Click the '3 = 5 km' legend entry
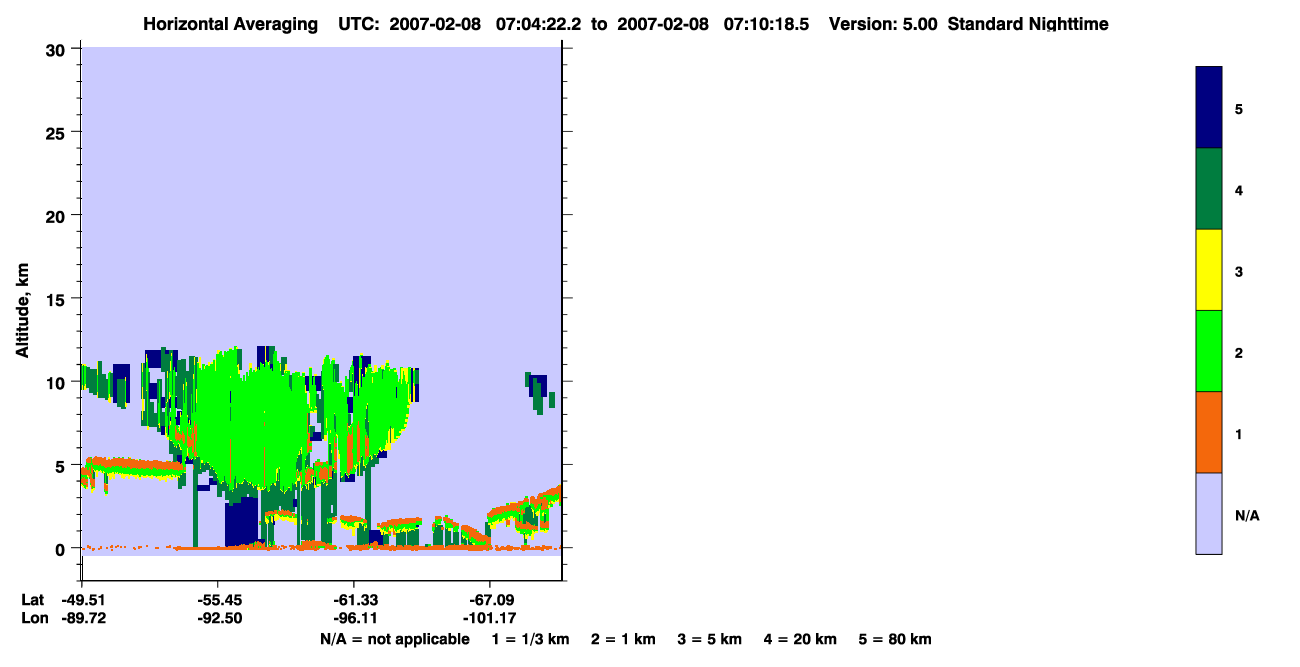The image size is (1300, 667). click(710, 639)
